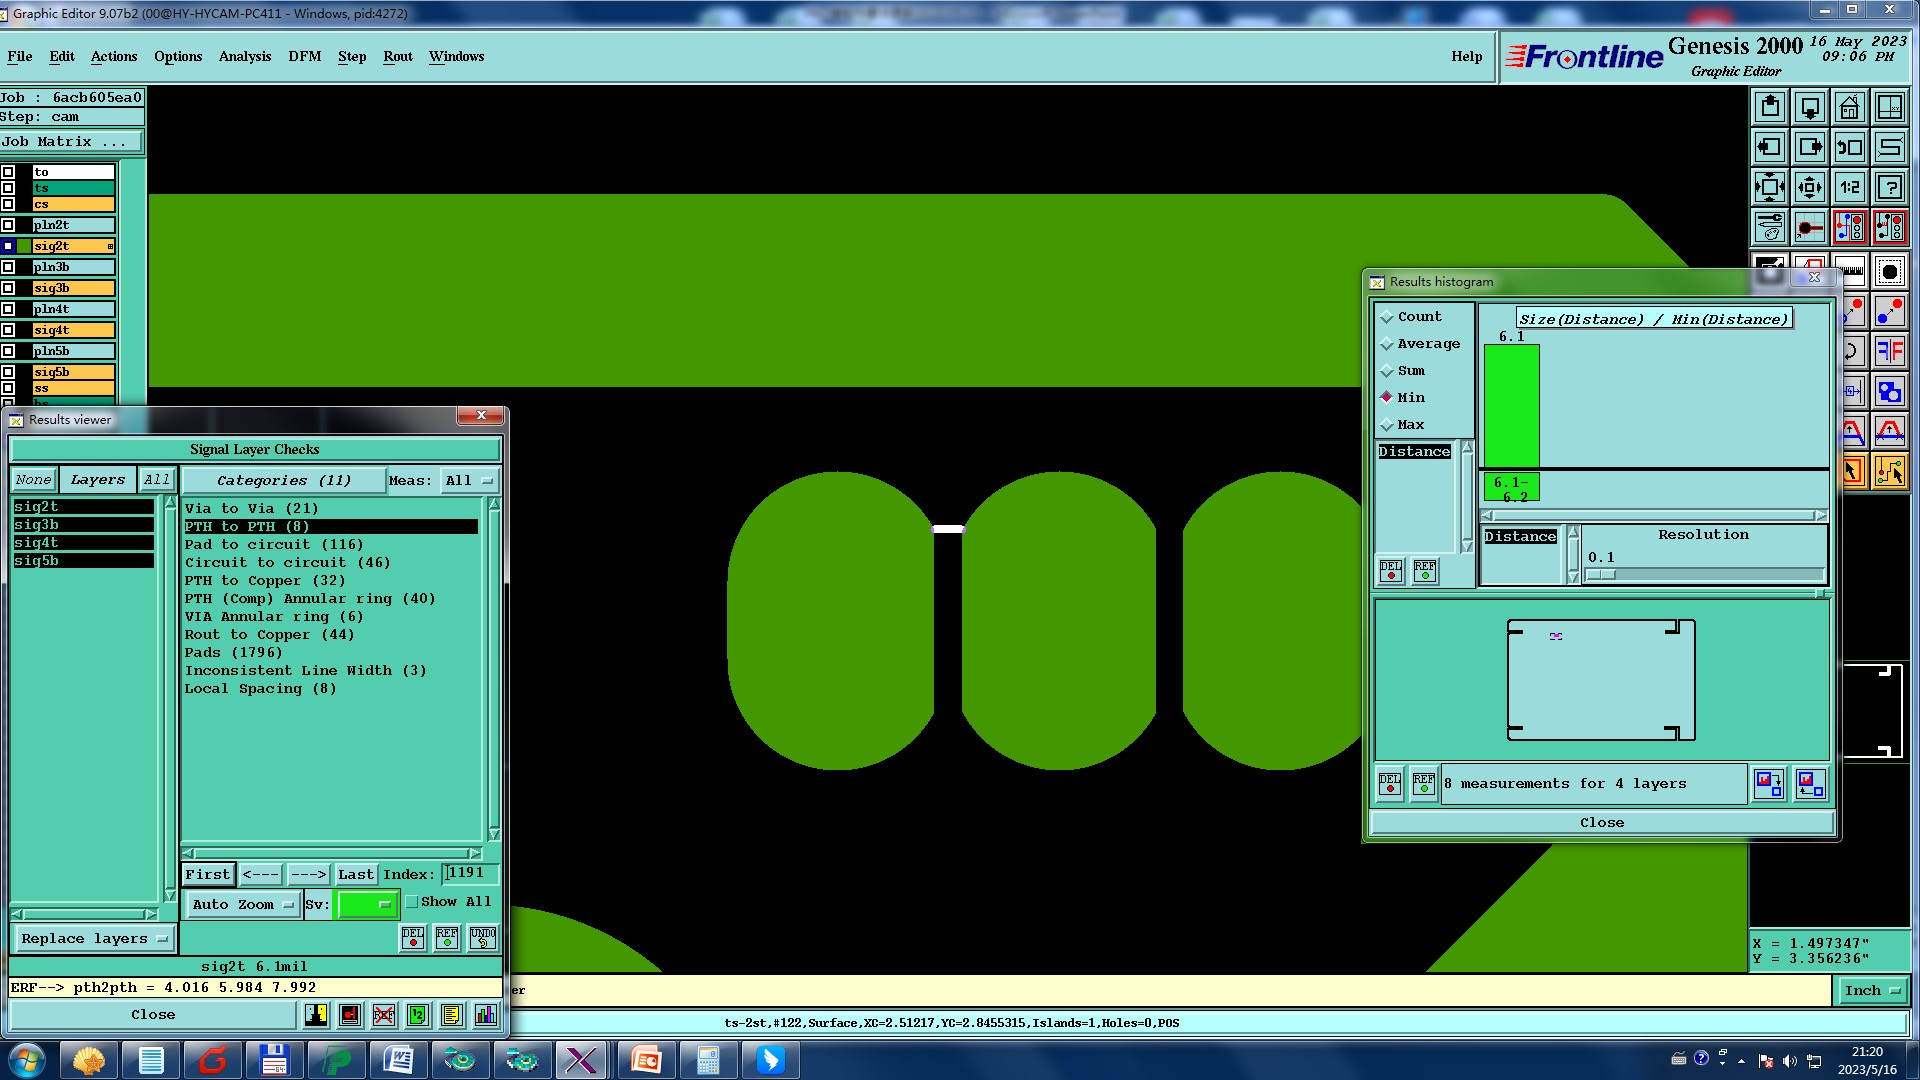Image resolution: width=1920 pixels, height=1080 pixels.
Task: Open the File menu
Action: [x=20, y=57]
